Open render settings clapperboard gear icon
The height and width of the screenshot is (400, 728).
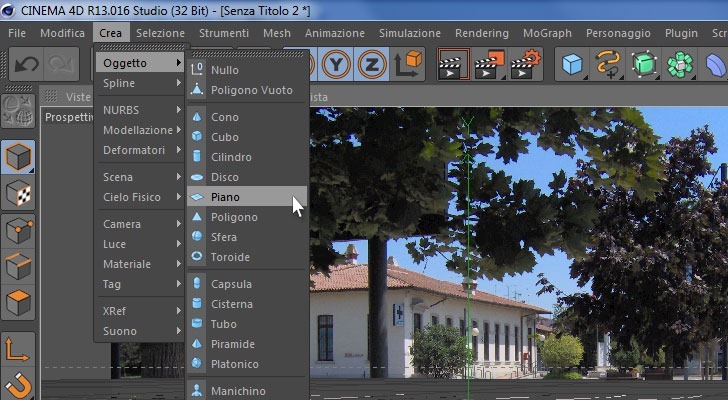(525, 65)
